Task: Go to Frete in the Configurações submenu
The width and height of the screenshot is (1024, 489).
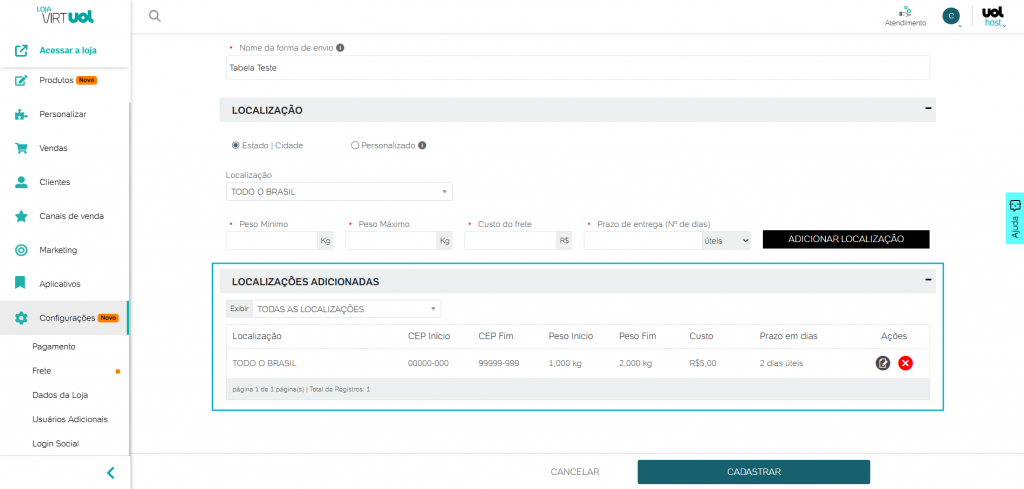Action: click(42, 371)
